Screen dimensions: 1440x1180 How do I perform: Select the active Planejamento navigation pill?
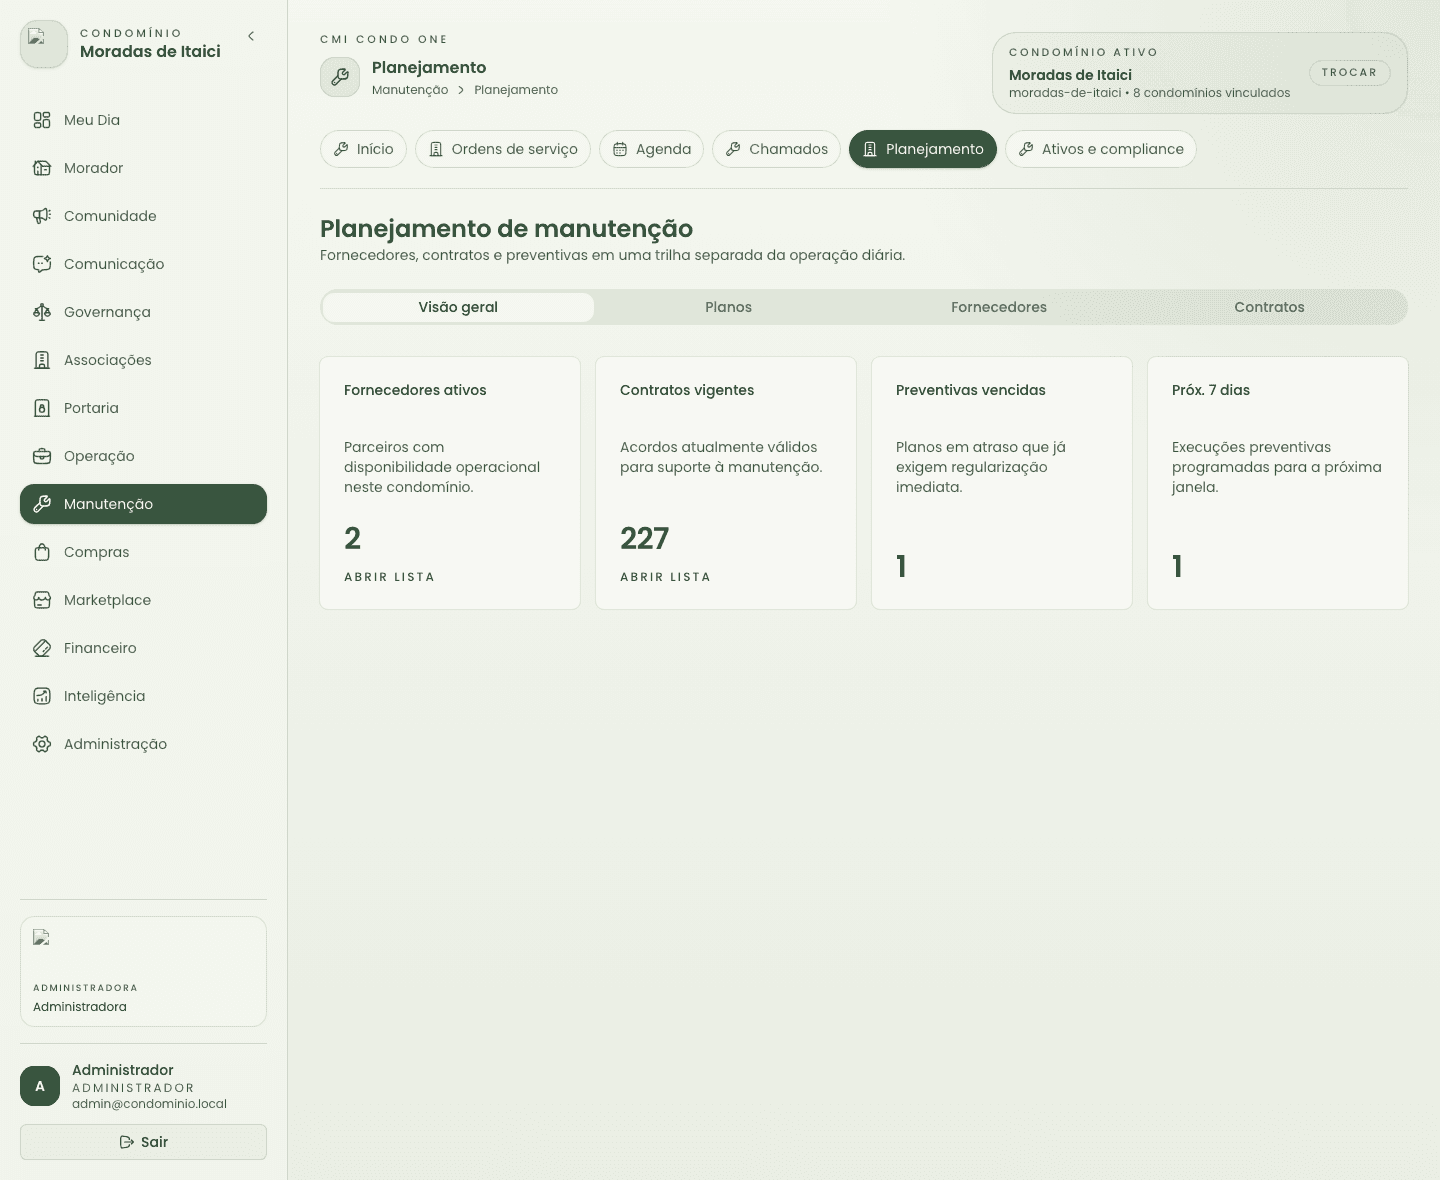pyautogui.click(x=923, y=149)
